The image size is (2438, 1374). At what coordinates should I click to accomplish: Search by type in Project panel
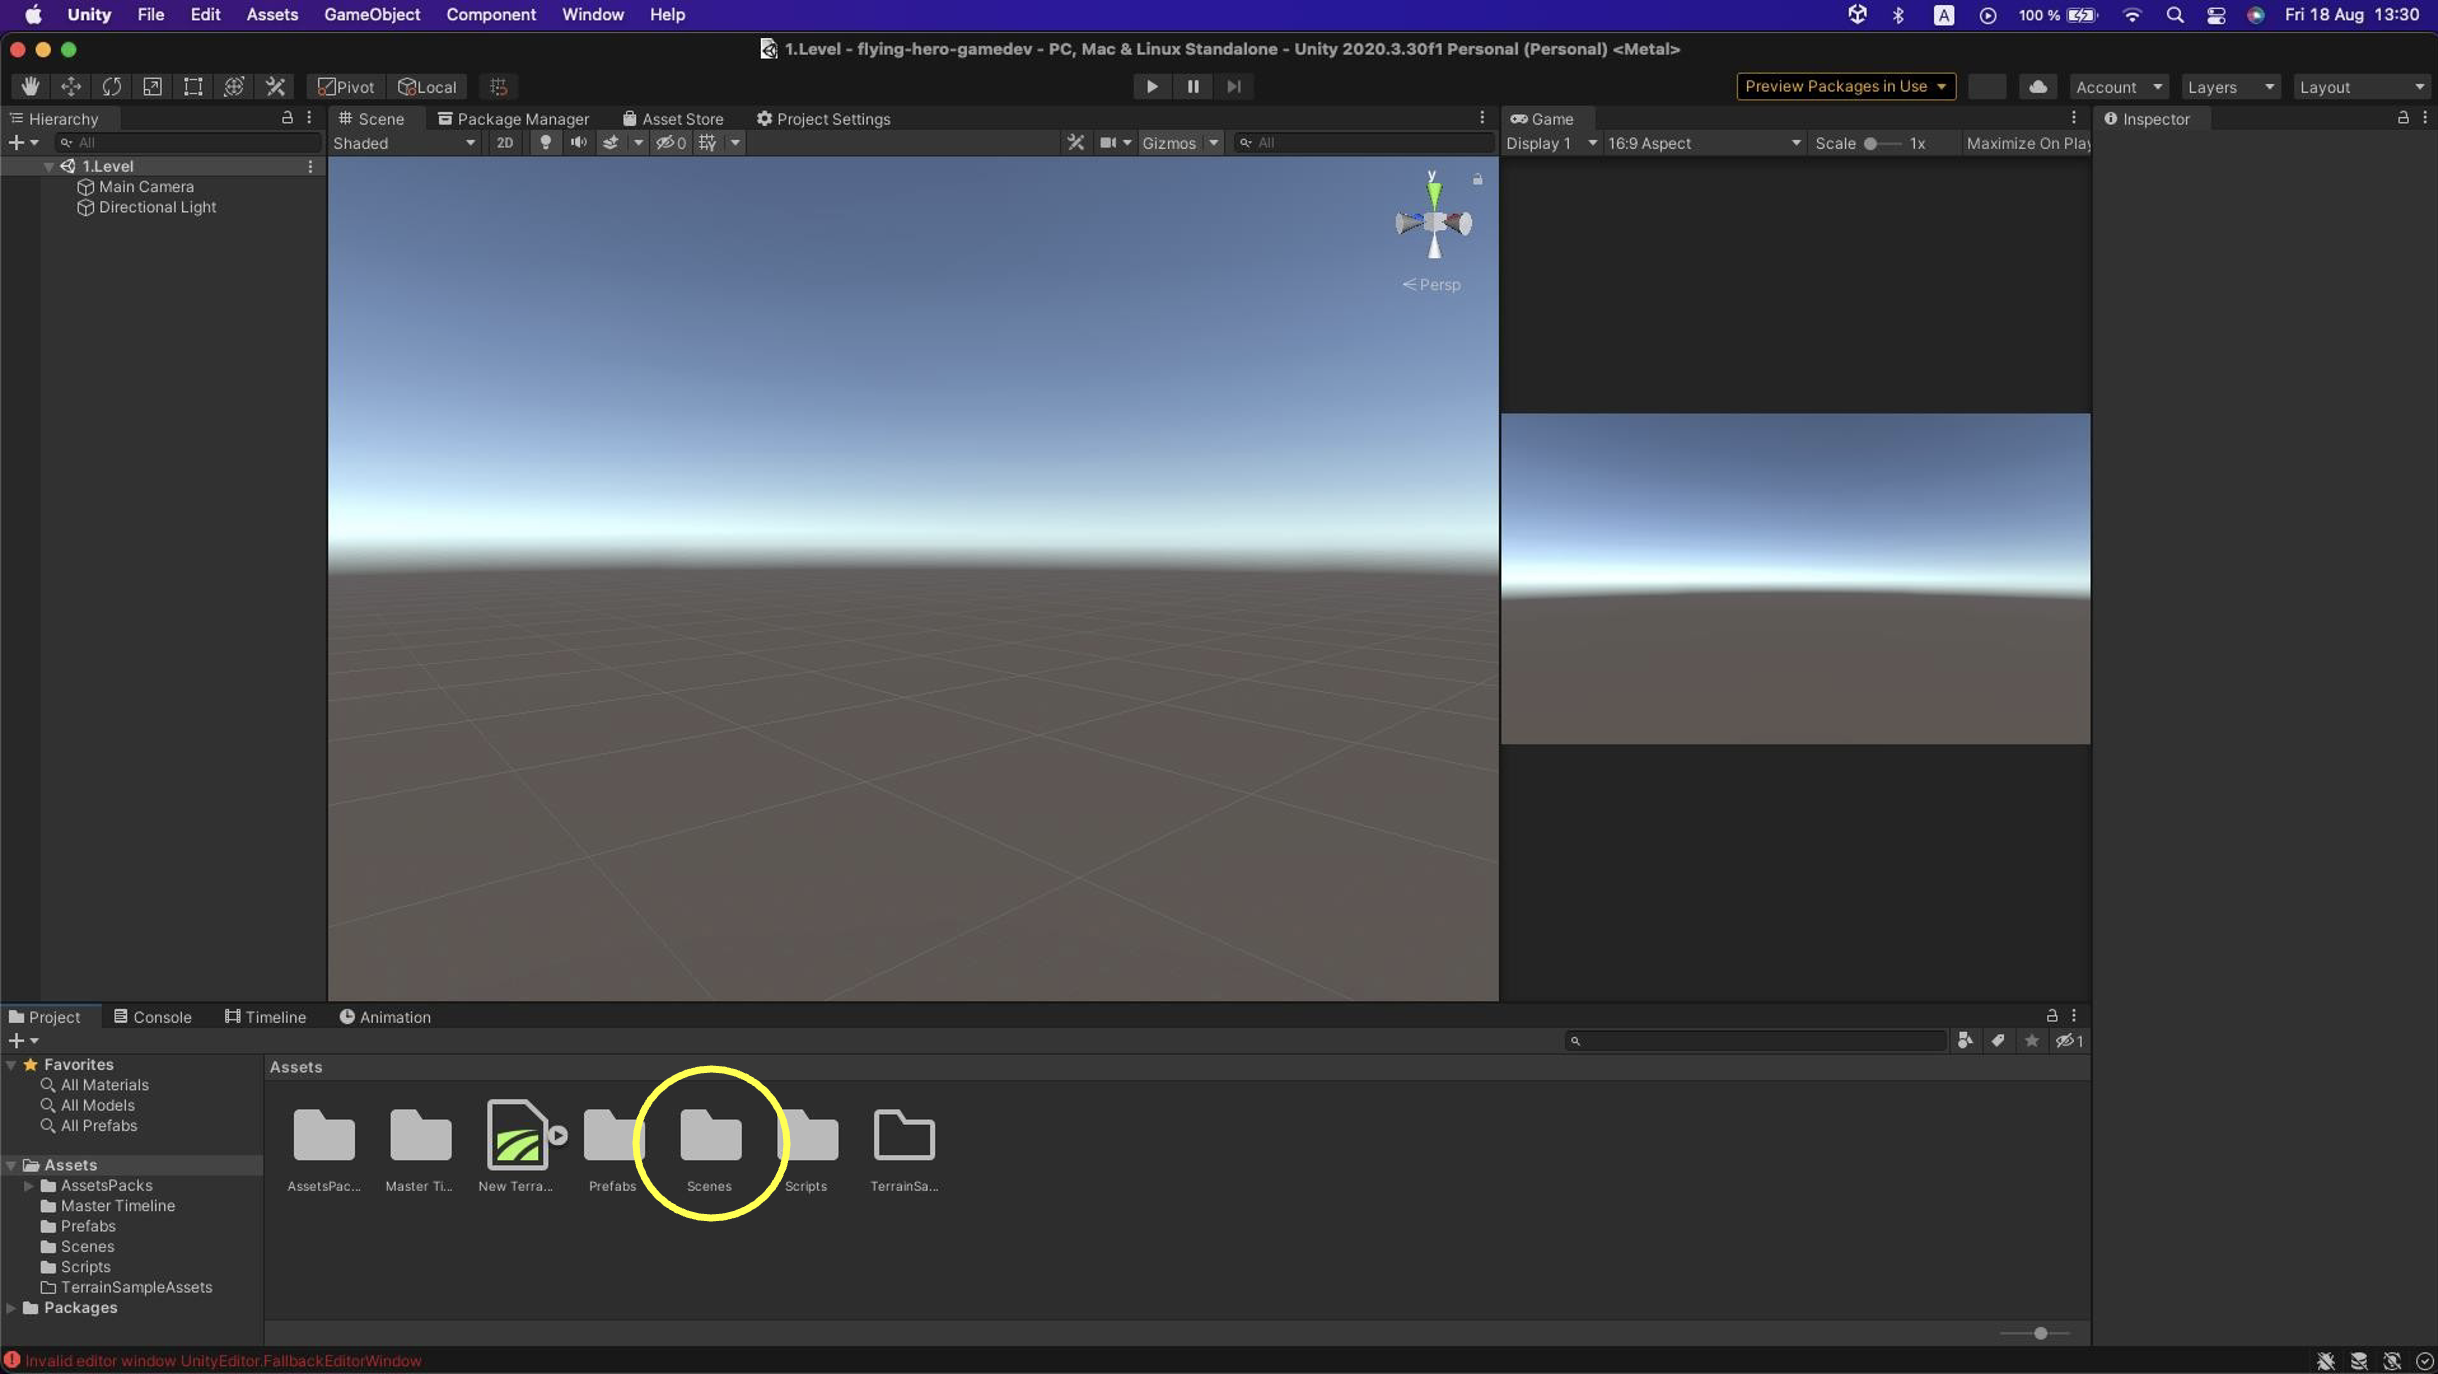point(1965,1040)
